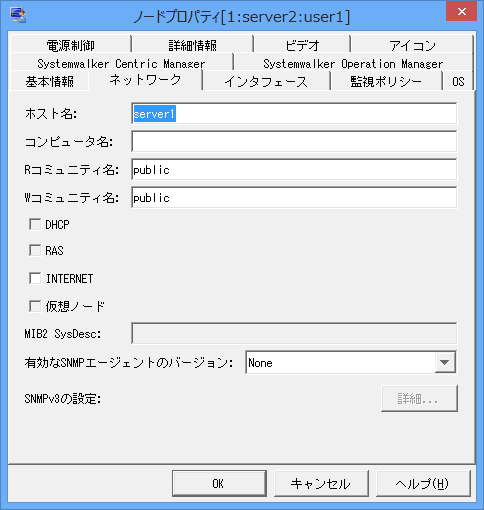Open the 詳細情報 tab
Screen dimensions: 484x510
pyautogui.click(x=192, y=45)
